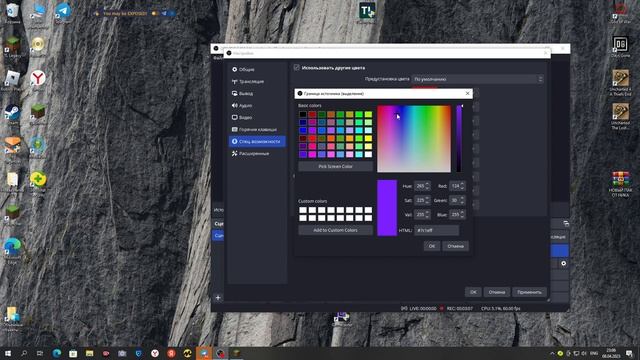Open the Yandex Browser desktop shortcut

click(x=38, y=78)
